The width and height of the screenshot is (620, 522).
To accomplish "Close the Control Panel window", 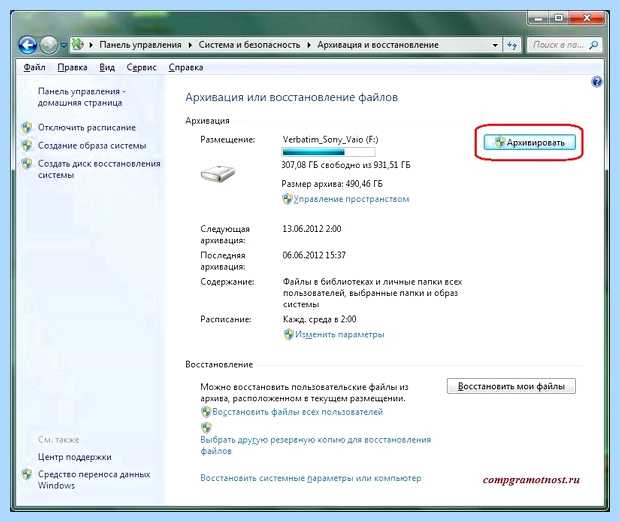I will 587,18.
